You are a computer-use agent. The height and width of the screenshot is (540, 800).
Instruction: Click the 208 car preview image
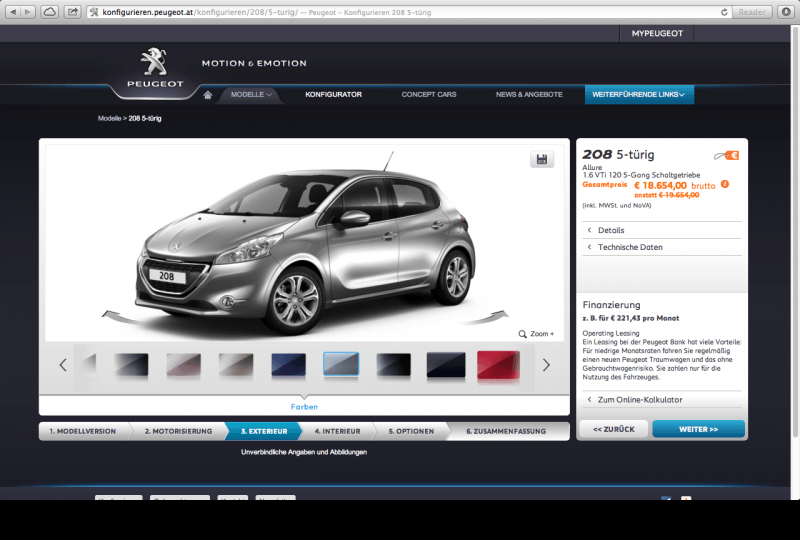[x=305, y=244]
